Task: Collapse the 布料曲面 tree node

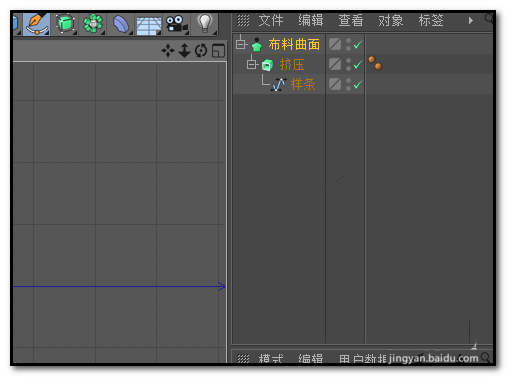Action: 241,44
